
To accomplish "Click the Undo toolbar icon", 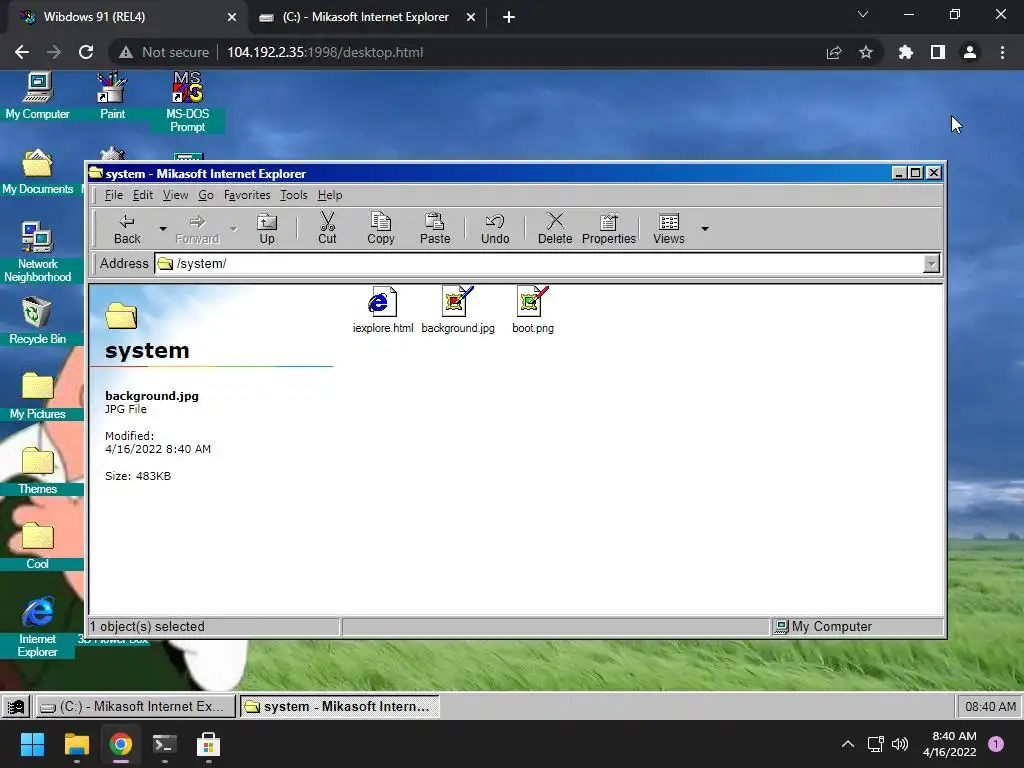I will pos(495,229).
